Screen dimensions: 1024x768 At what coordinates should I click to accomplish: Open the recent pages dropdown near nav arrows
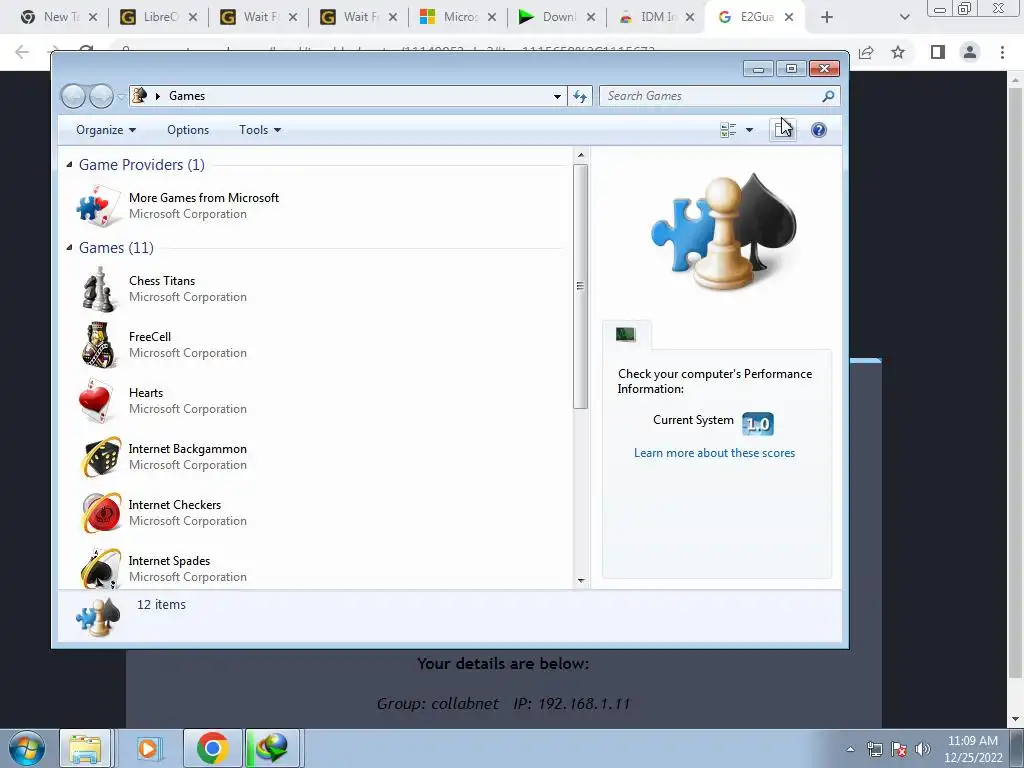[121, 97]
